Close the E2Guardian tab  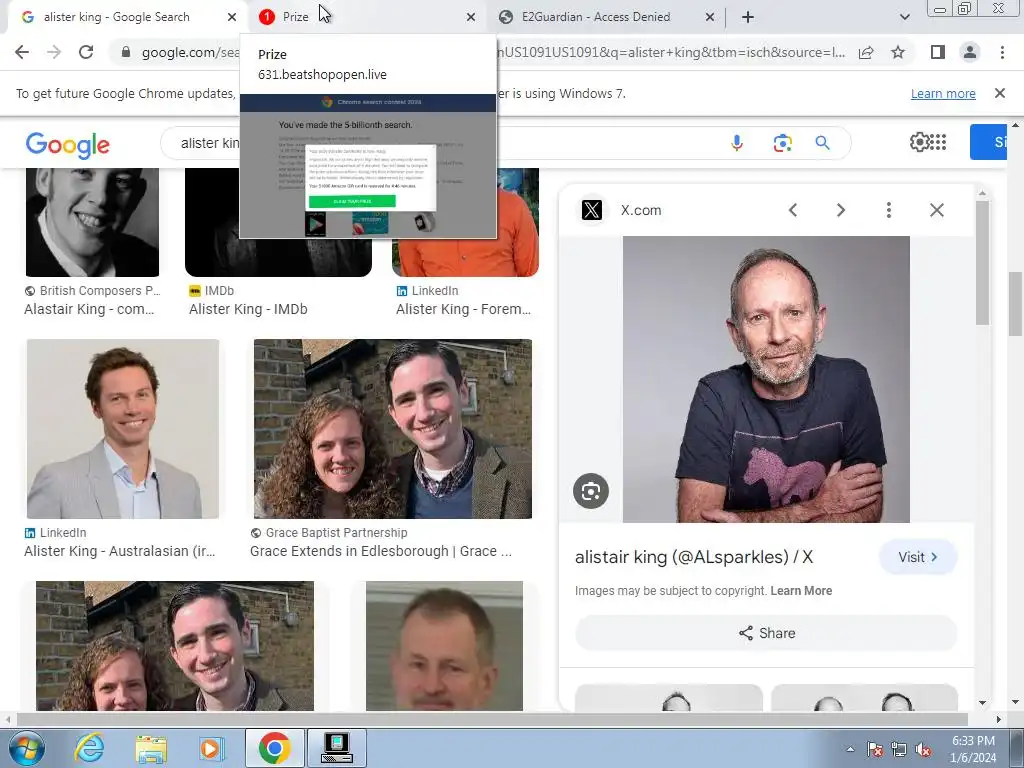[x=710, y=17]
